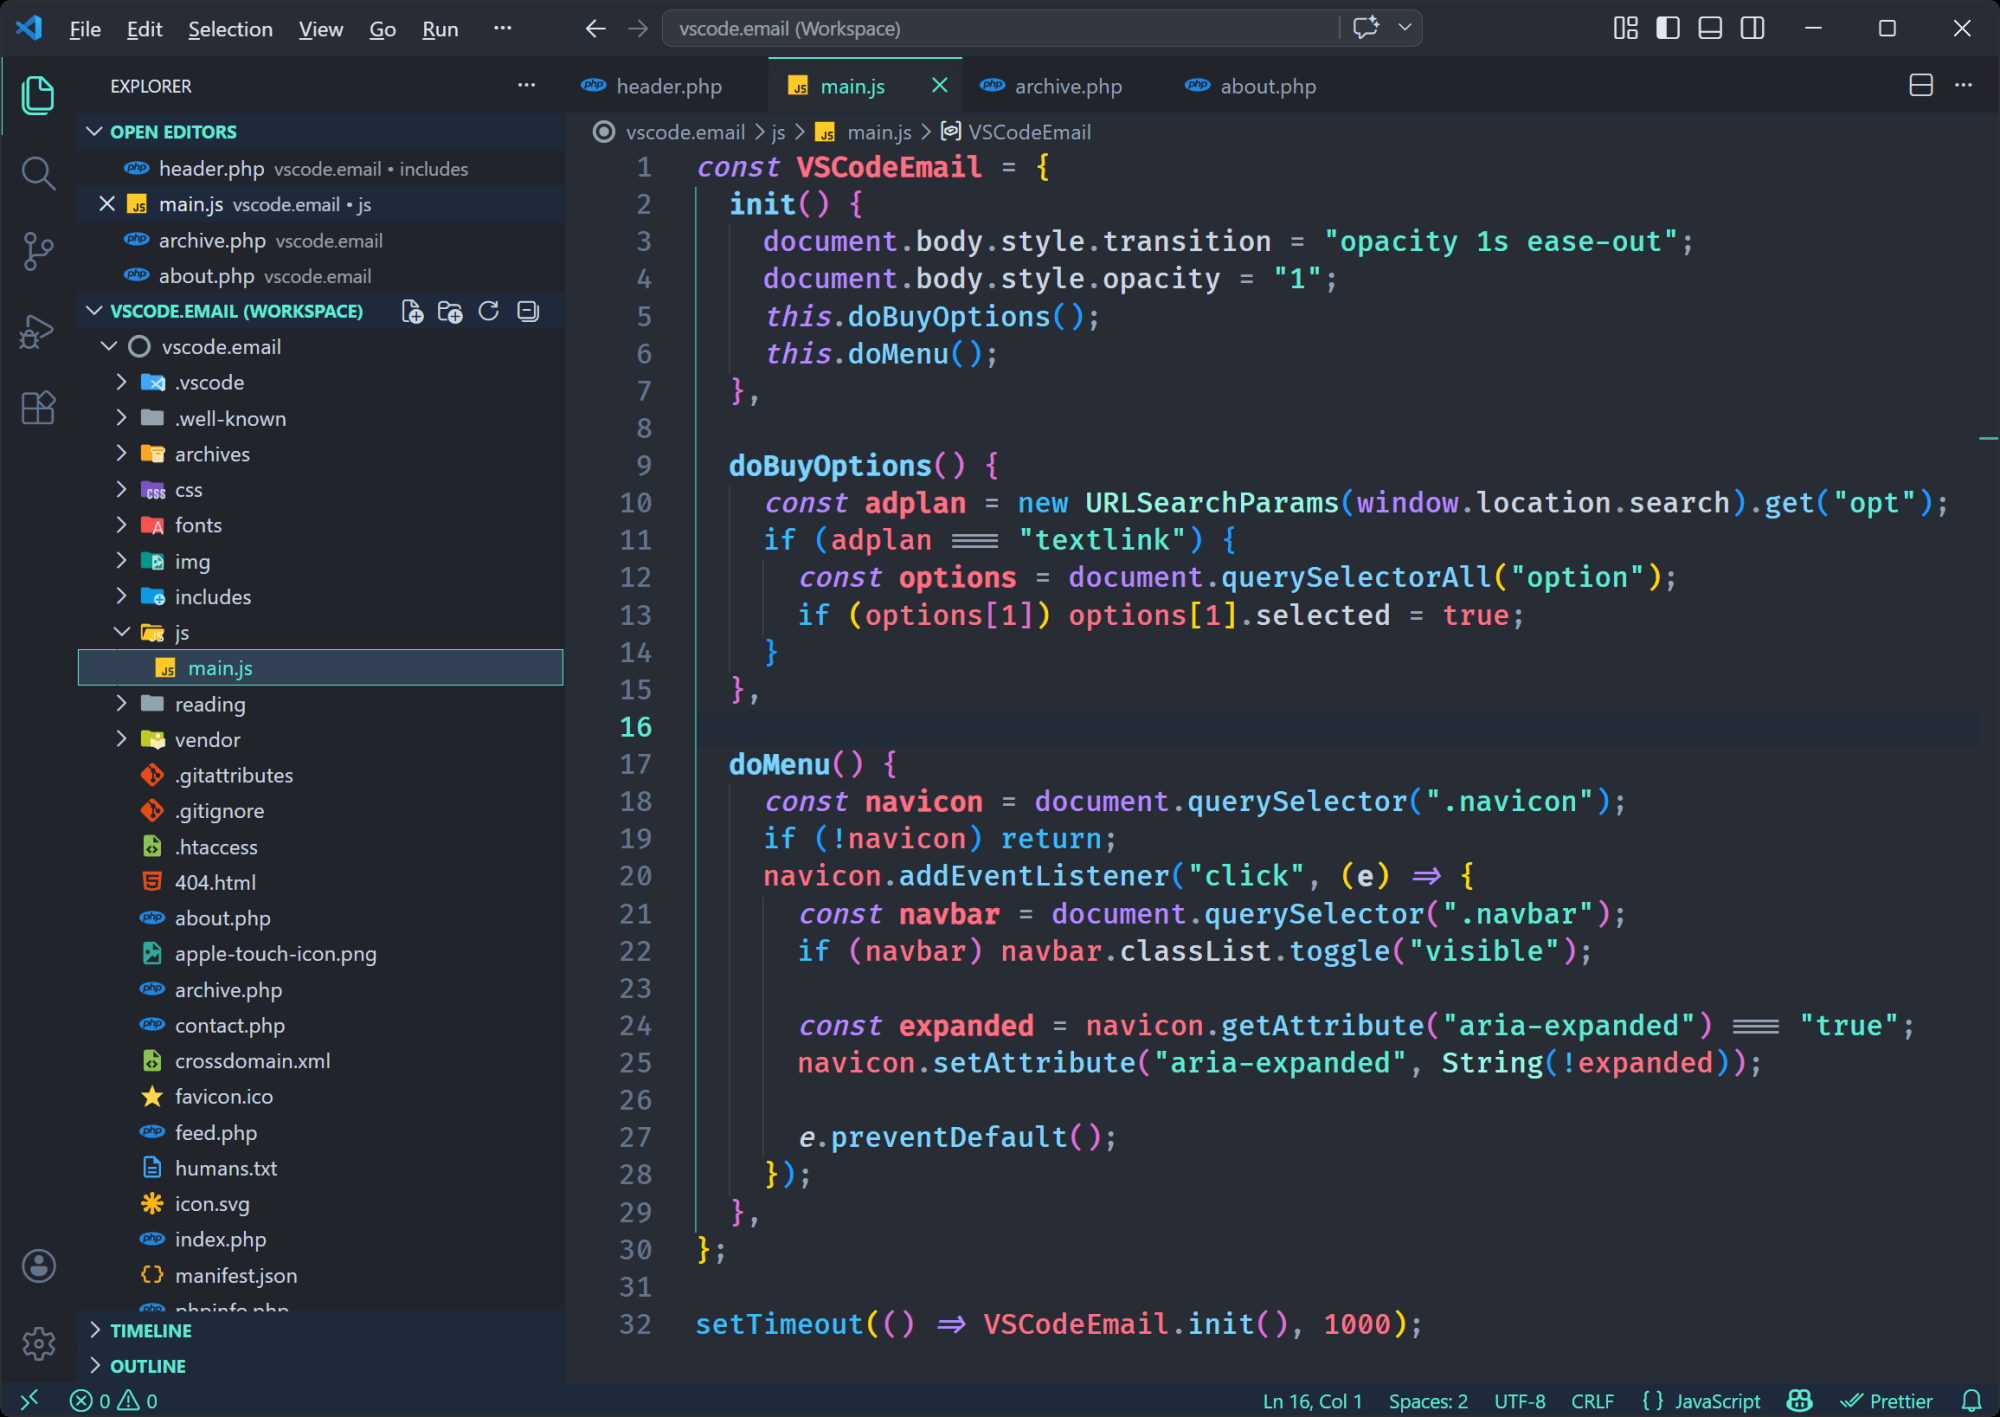Open notifications bell in status bar
This screenshot has height=1417, width=2000.
point(1971,1401)
